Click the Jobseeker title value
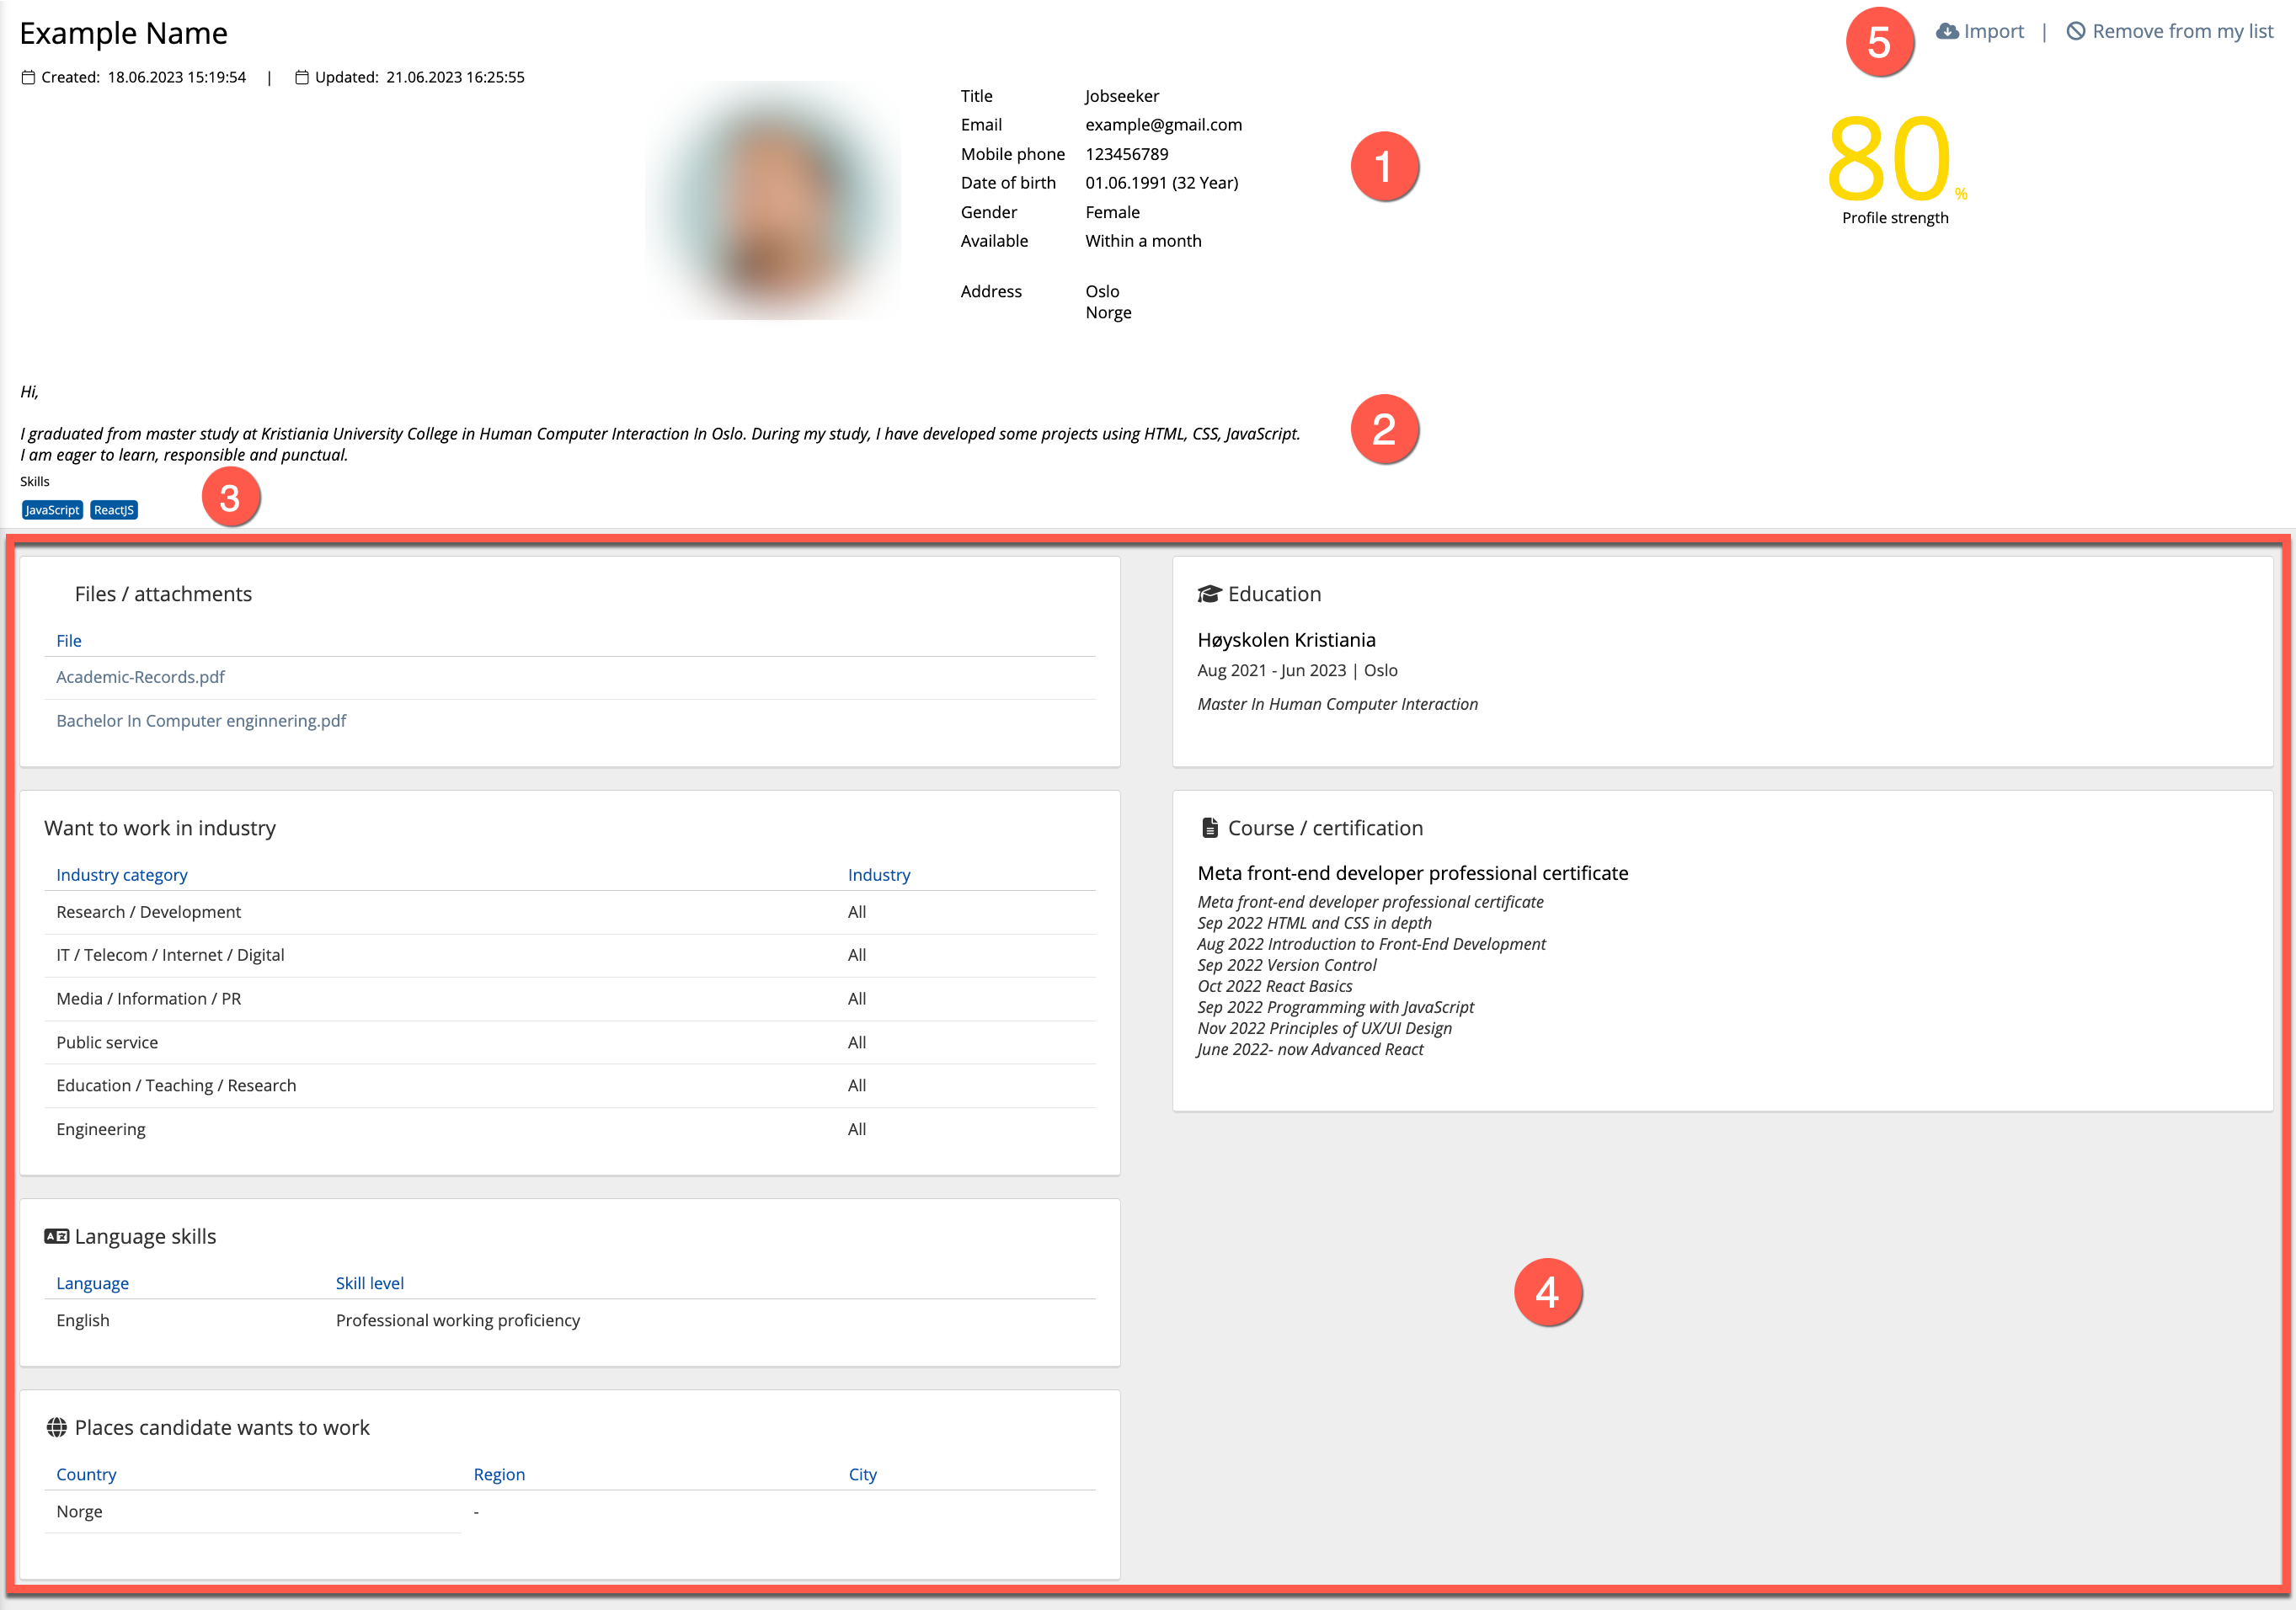 tap(1122, 96)
